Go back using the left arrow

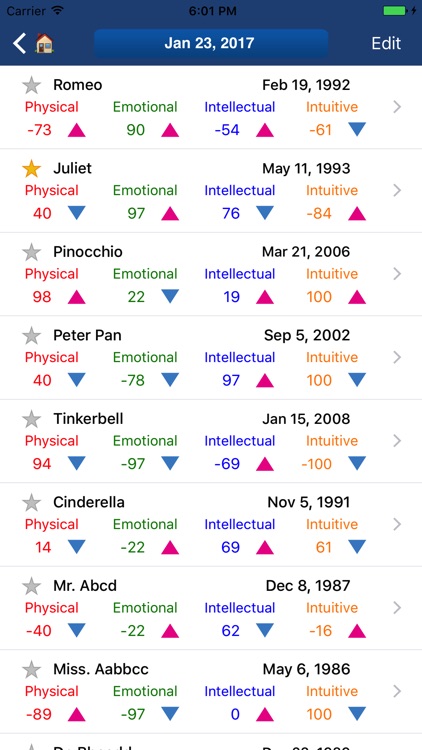click(19, 44)
